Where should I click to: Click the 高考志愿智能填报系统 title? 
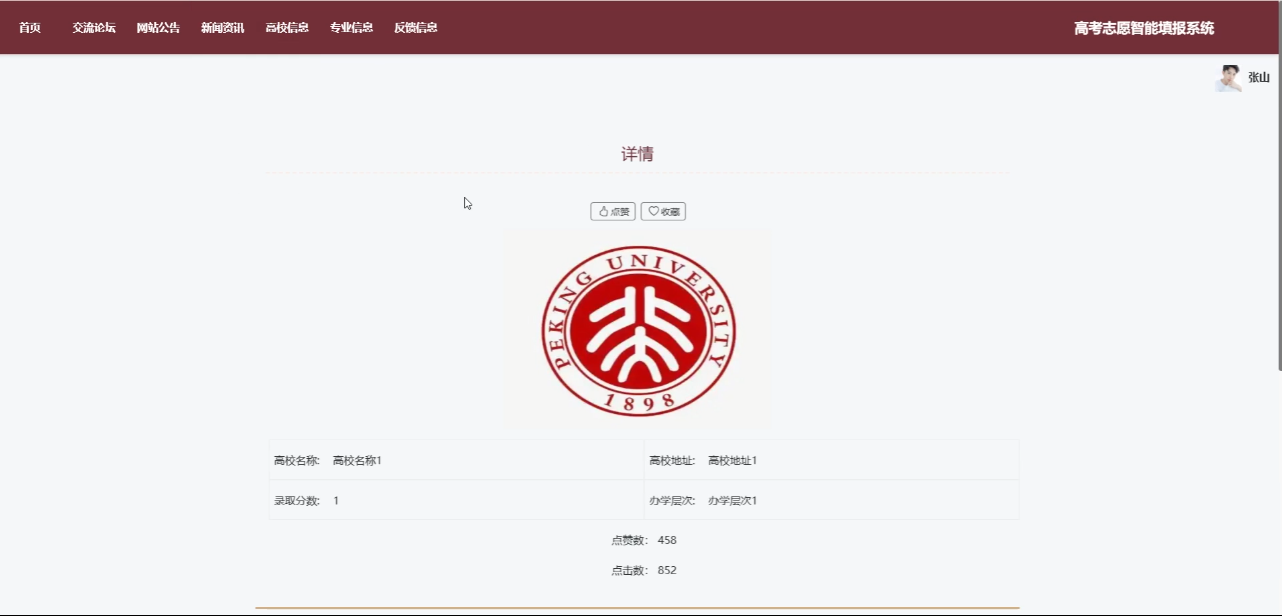point(1144,28)
